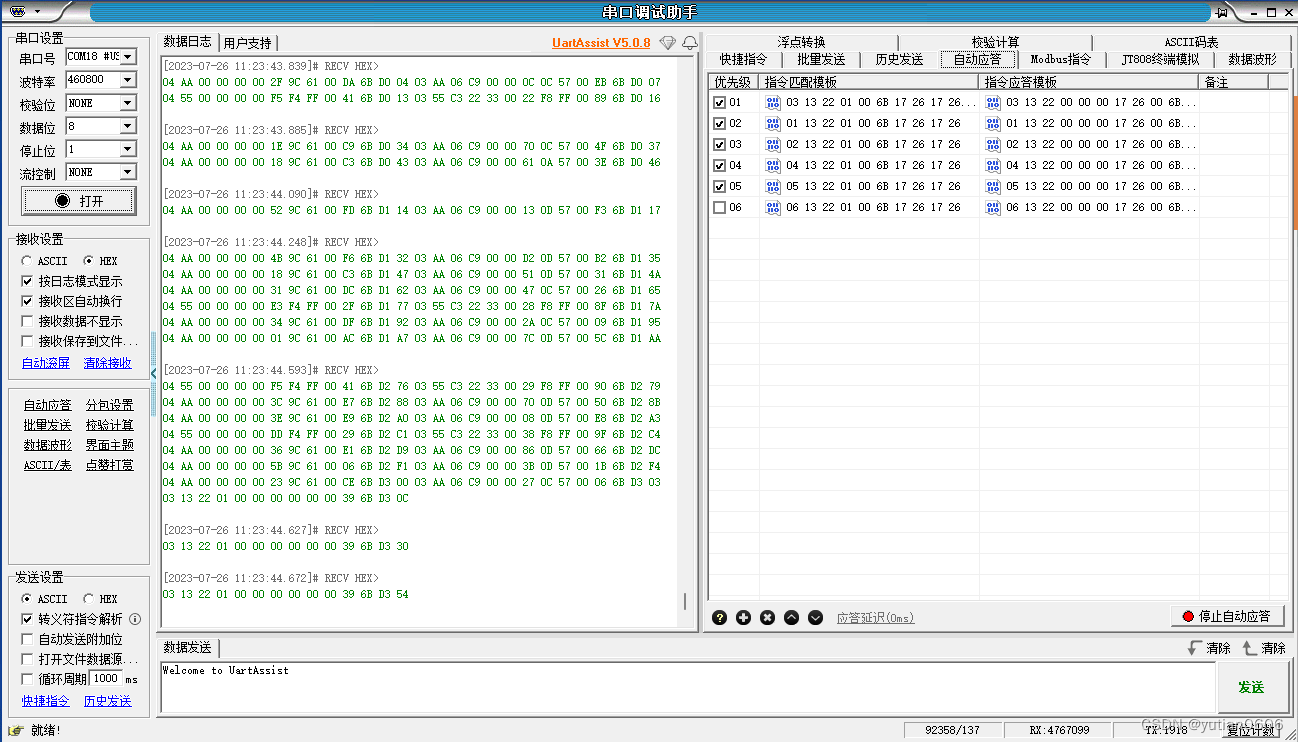Screen dimensions: 1298x742
Task: Click the hex template icon in row 01 matching column
Action: click(773, 102)
